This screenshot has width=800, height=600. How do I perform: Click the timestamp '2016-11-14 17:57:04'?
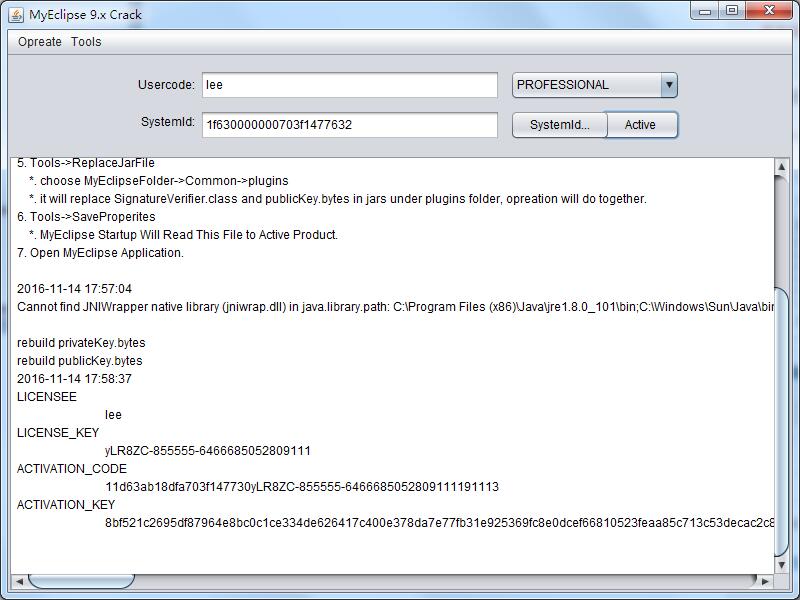[x=74, y=289]
